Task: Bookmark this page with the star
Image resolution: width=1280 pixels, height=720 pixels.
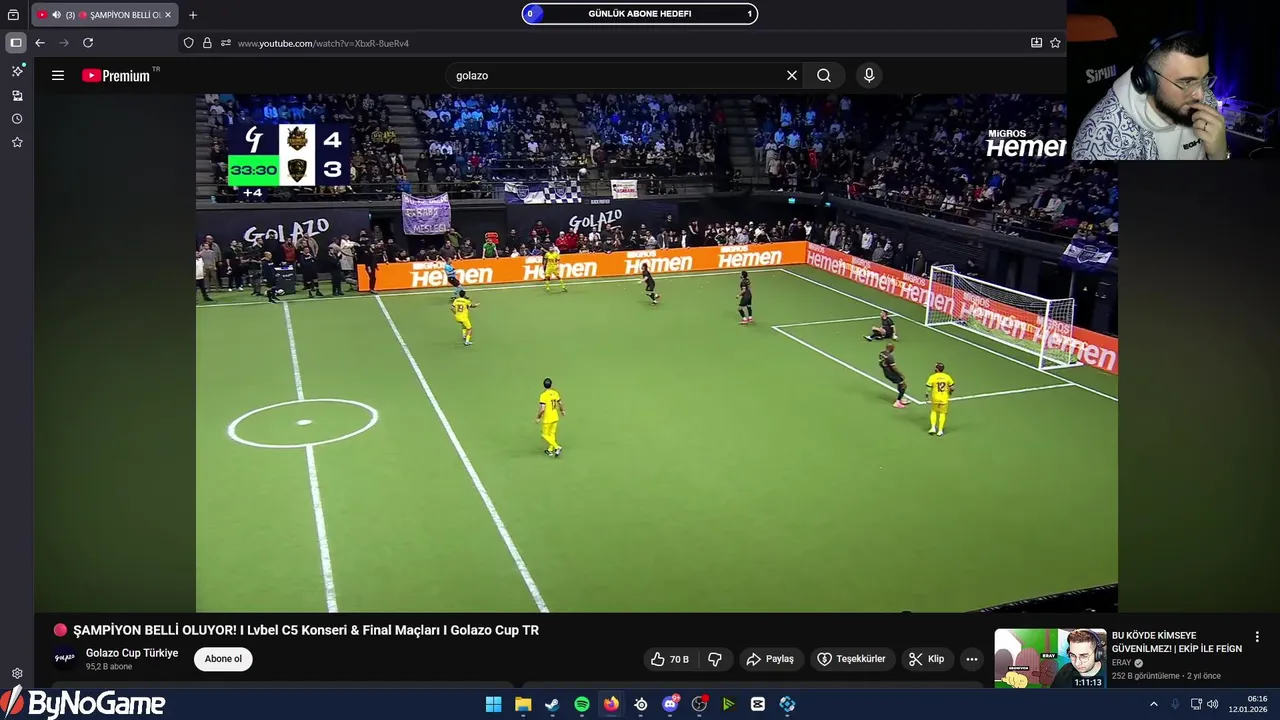Action: point(1055,43)
